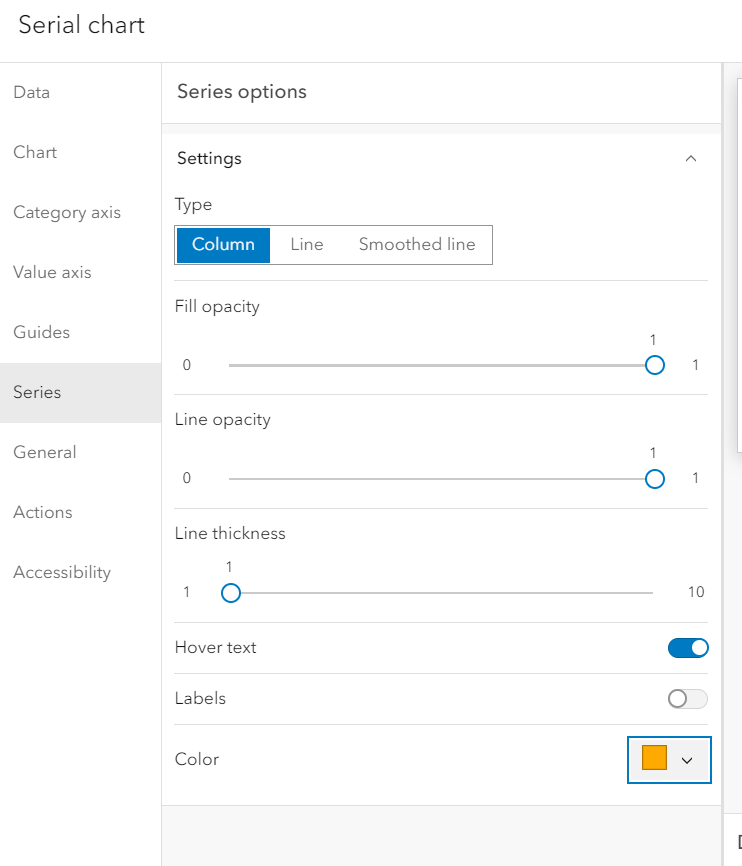Image resolution: width=742 pixels, height=866 pixels.
Task: Click the orange color swatch
Action: (x=654, y=759)
